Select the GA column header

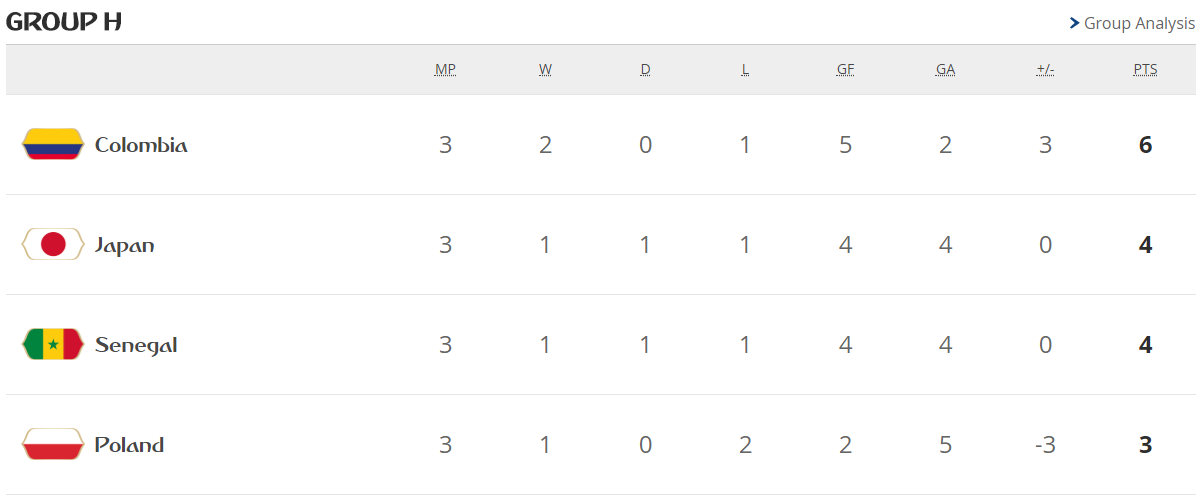point(945,69)
